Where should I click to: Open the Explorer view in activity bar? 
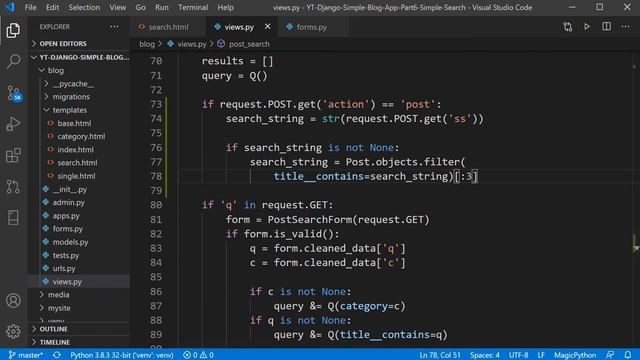pos(13,31)
